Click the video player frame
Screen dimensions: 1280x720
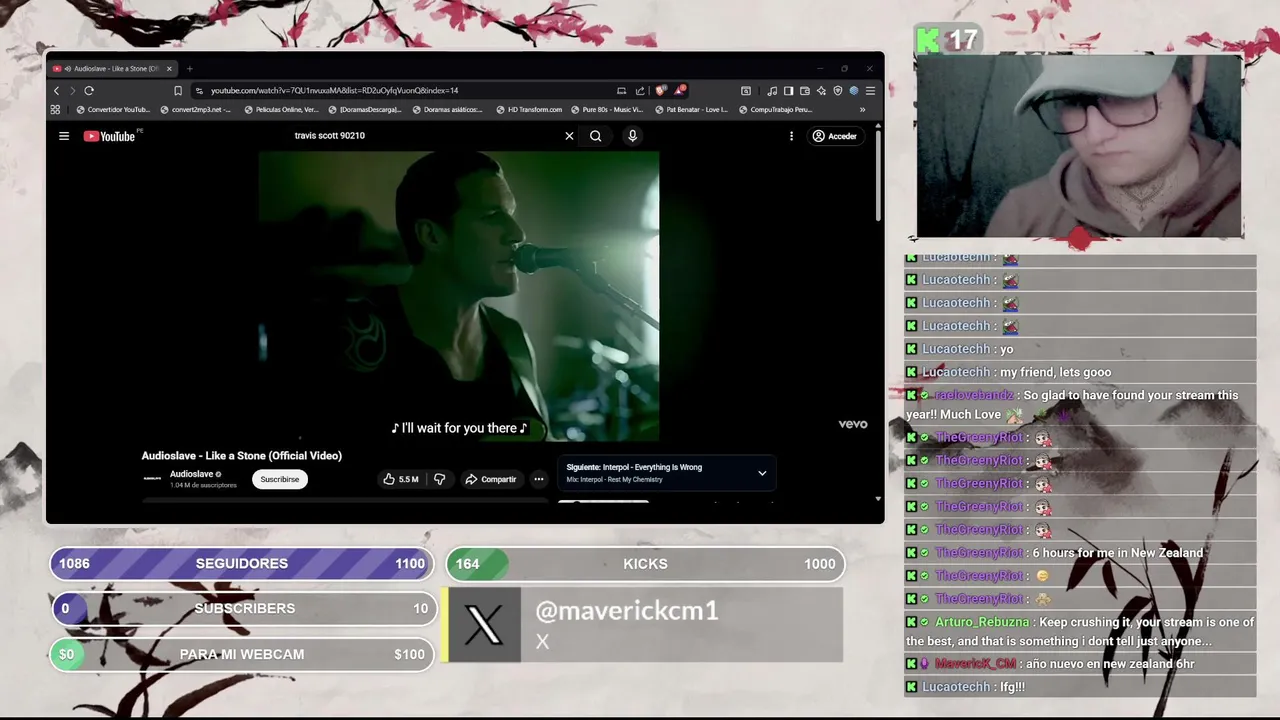tap(459, 296)
